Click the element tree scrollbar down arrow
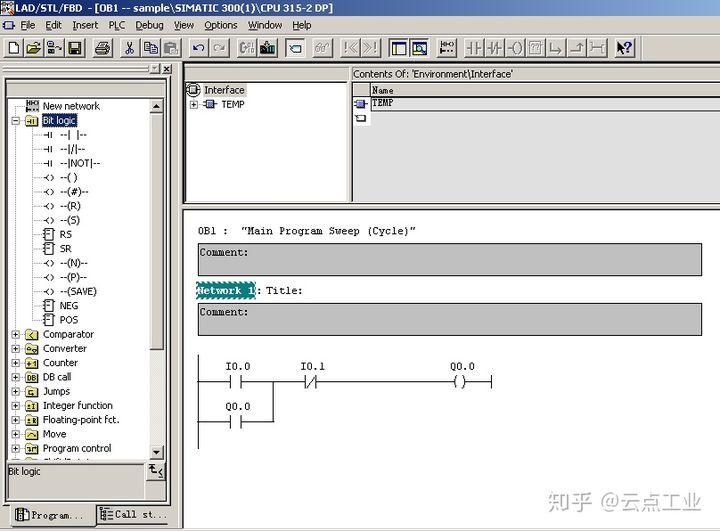The width and height of the screenshot is (720, 531). coord(156,452)
